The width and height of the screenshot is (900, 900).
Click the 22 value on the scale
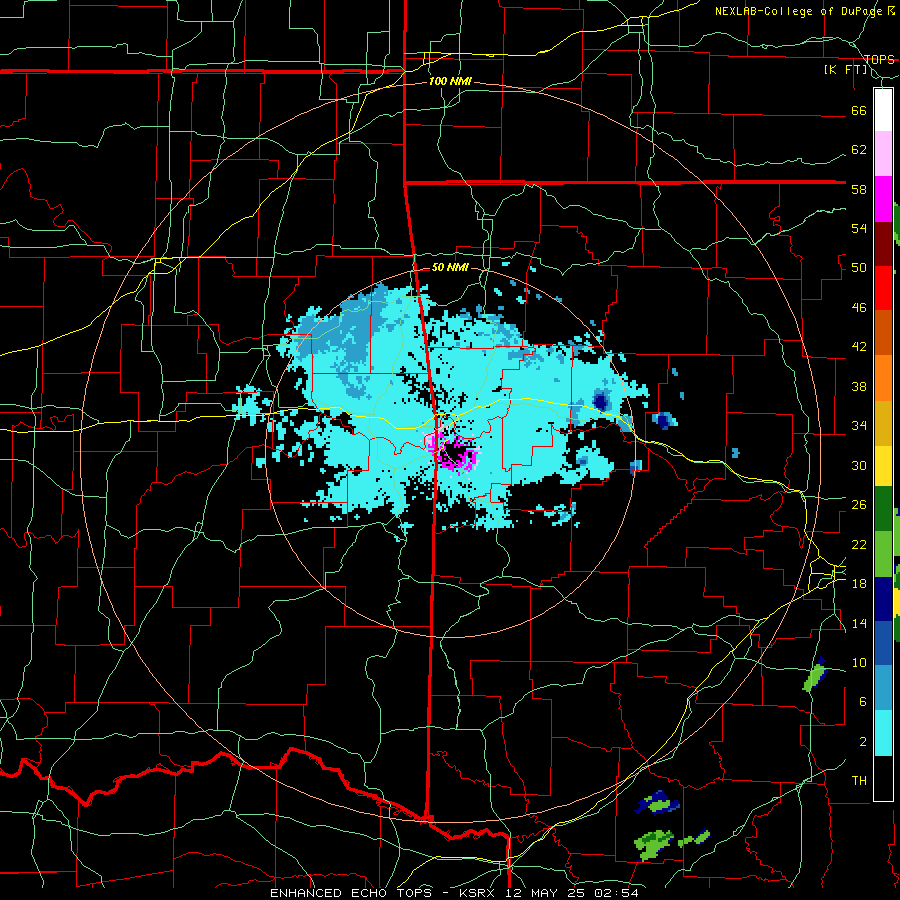point(859,544)
